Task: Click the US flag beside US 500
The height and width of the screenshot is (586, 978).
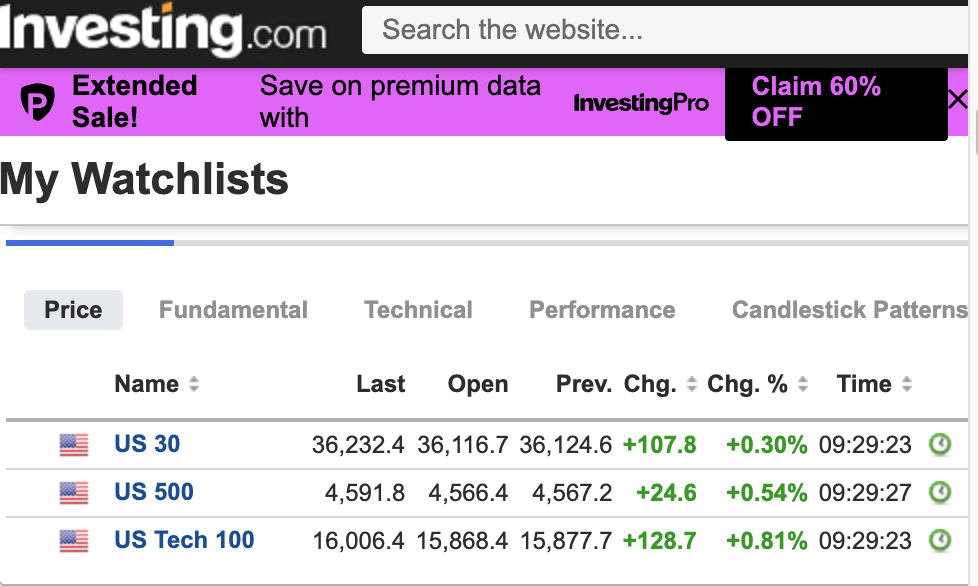Action: pyautogui.click(x=74, y=493)
